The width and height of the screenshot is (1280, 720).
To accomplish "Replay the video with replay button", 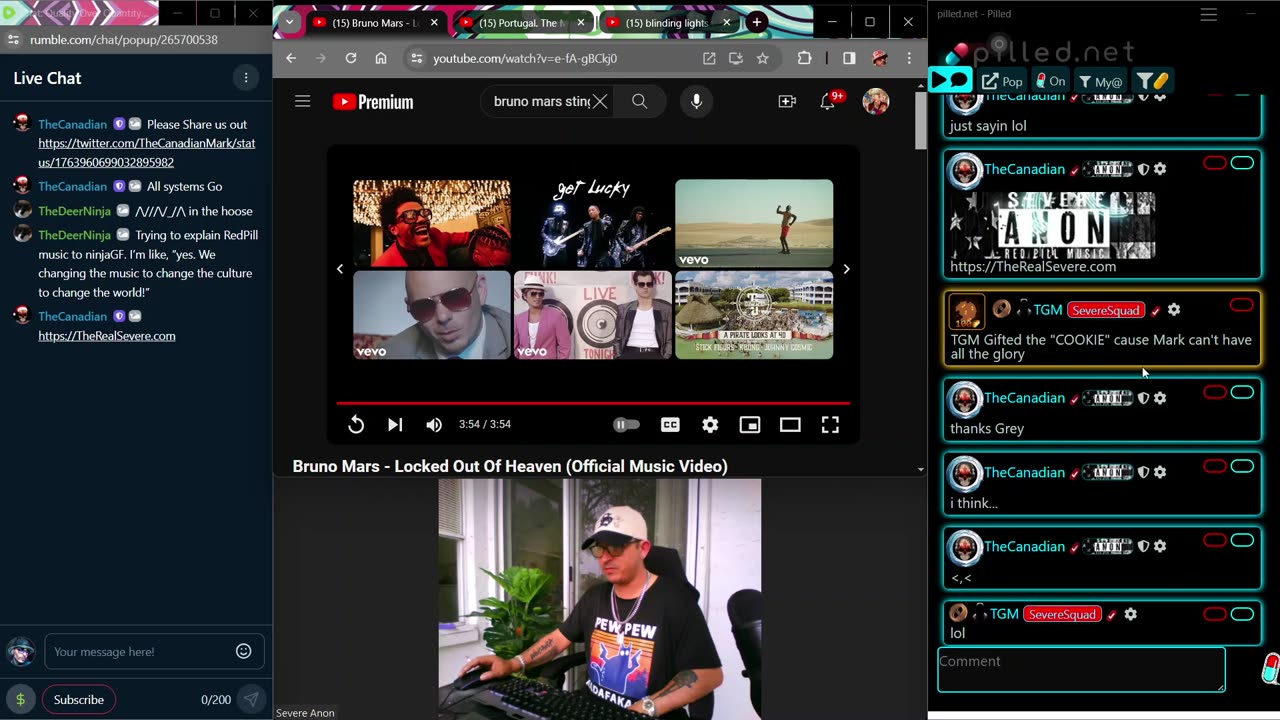I will pos(356,425).
